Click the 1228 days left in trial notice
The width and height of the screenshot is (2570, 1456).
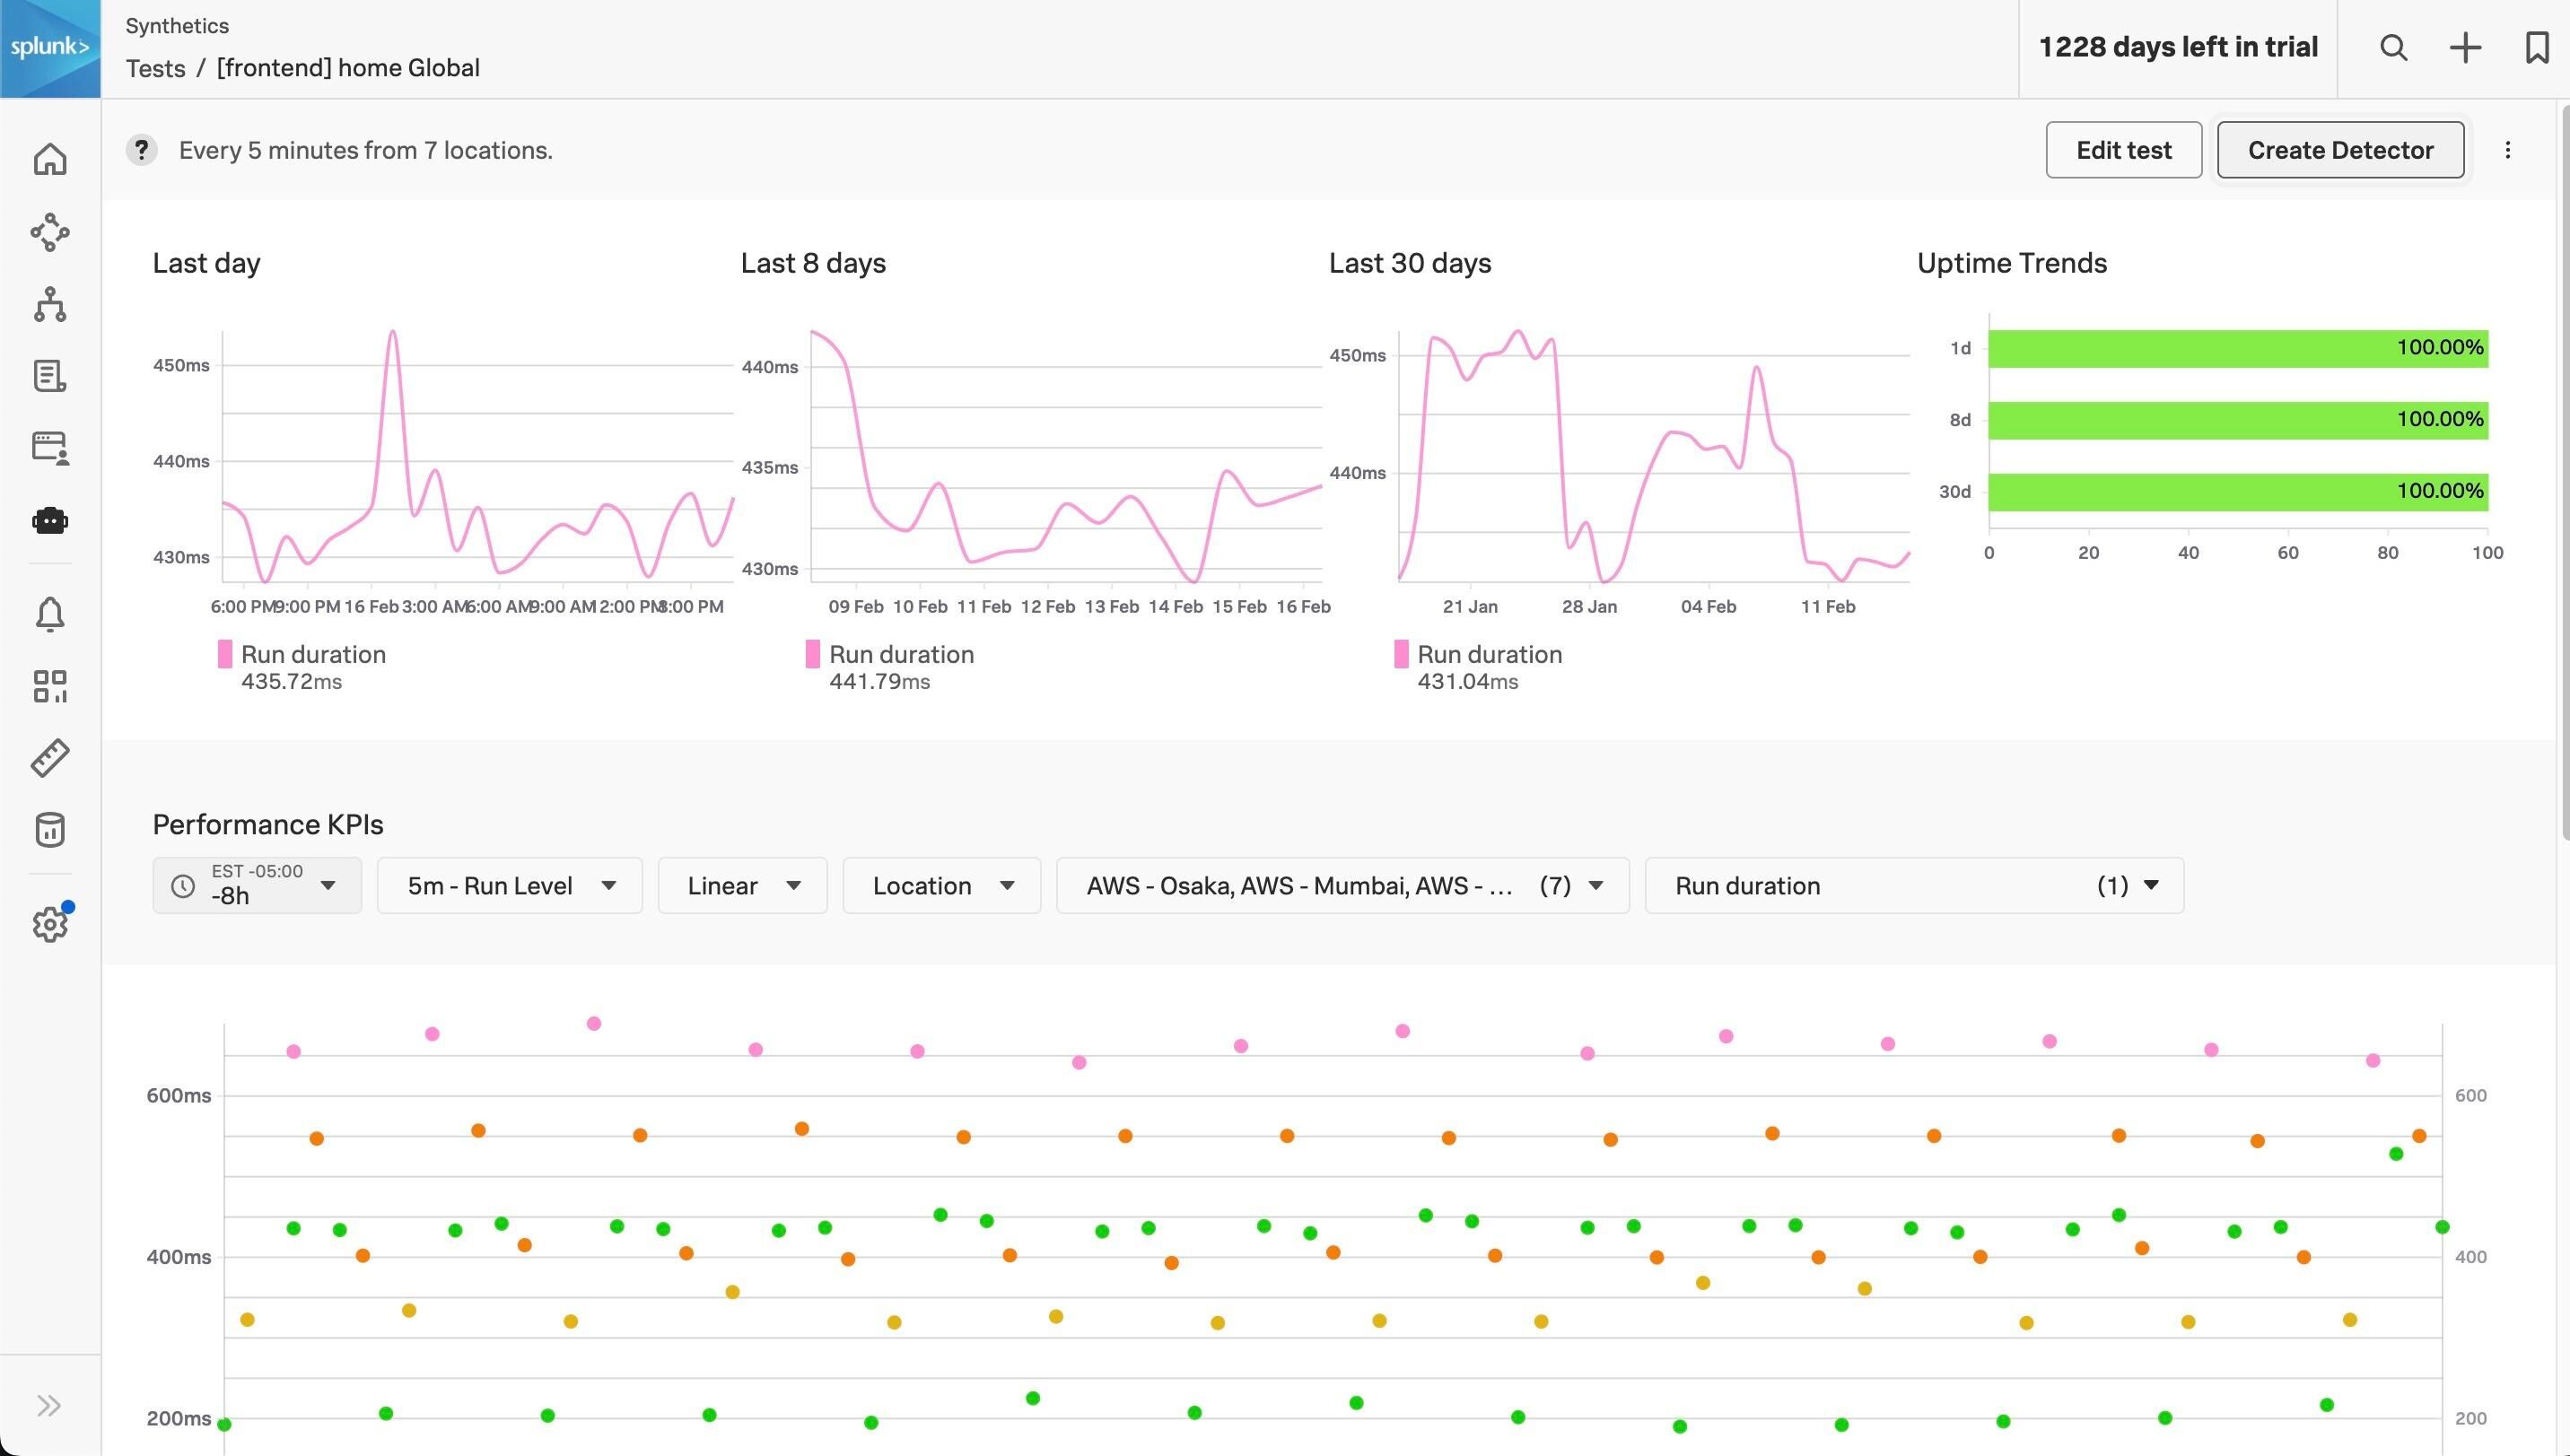coord(2178,47)
